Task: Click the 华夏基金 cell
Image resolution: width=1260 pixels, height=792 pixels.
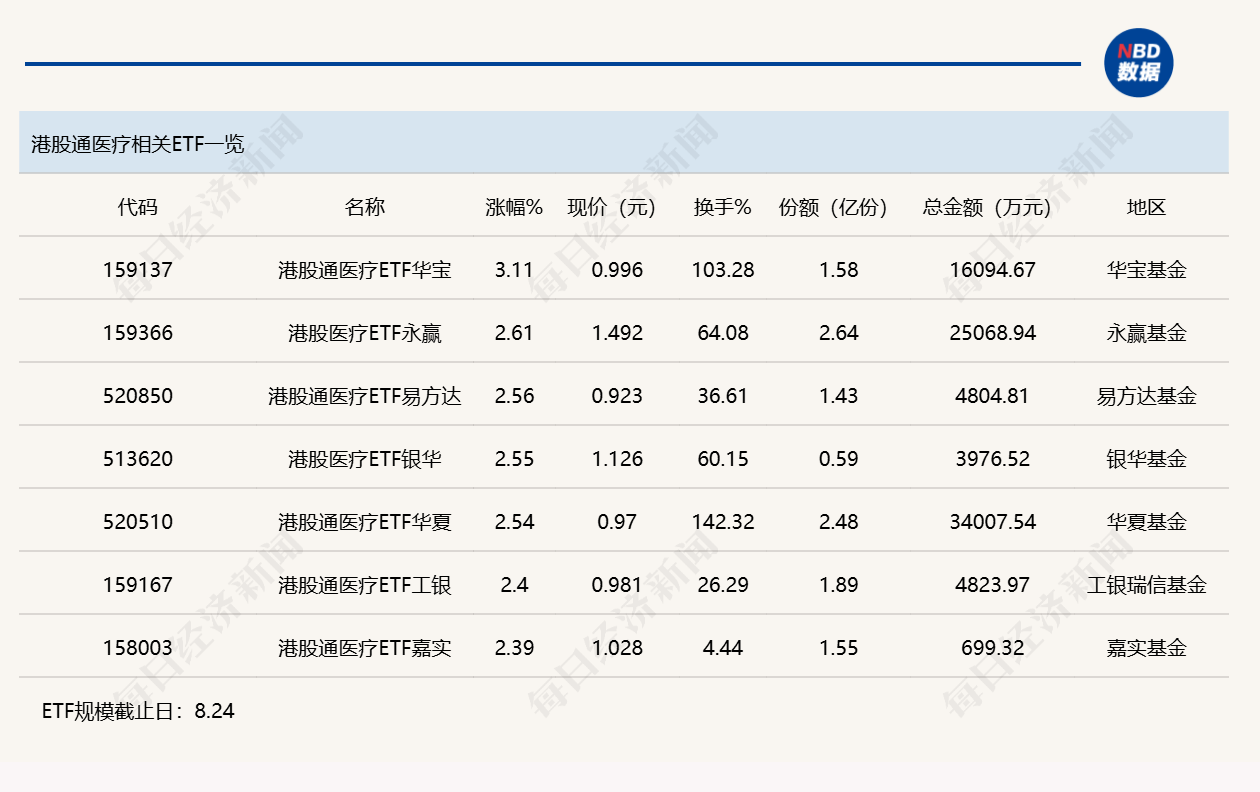Action: coord(1147,522)
